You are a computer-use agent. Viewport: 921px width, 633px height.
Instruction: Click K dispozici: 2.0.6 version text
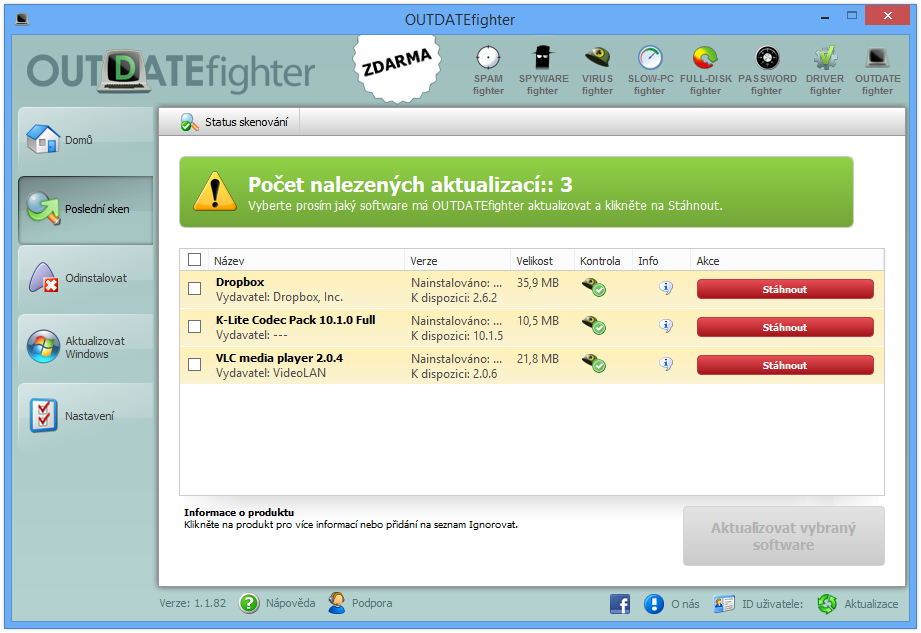(x=454, y=374)
